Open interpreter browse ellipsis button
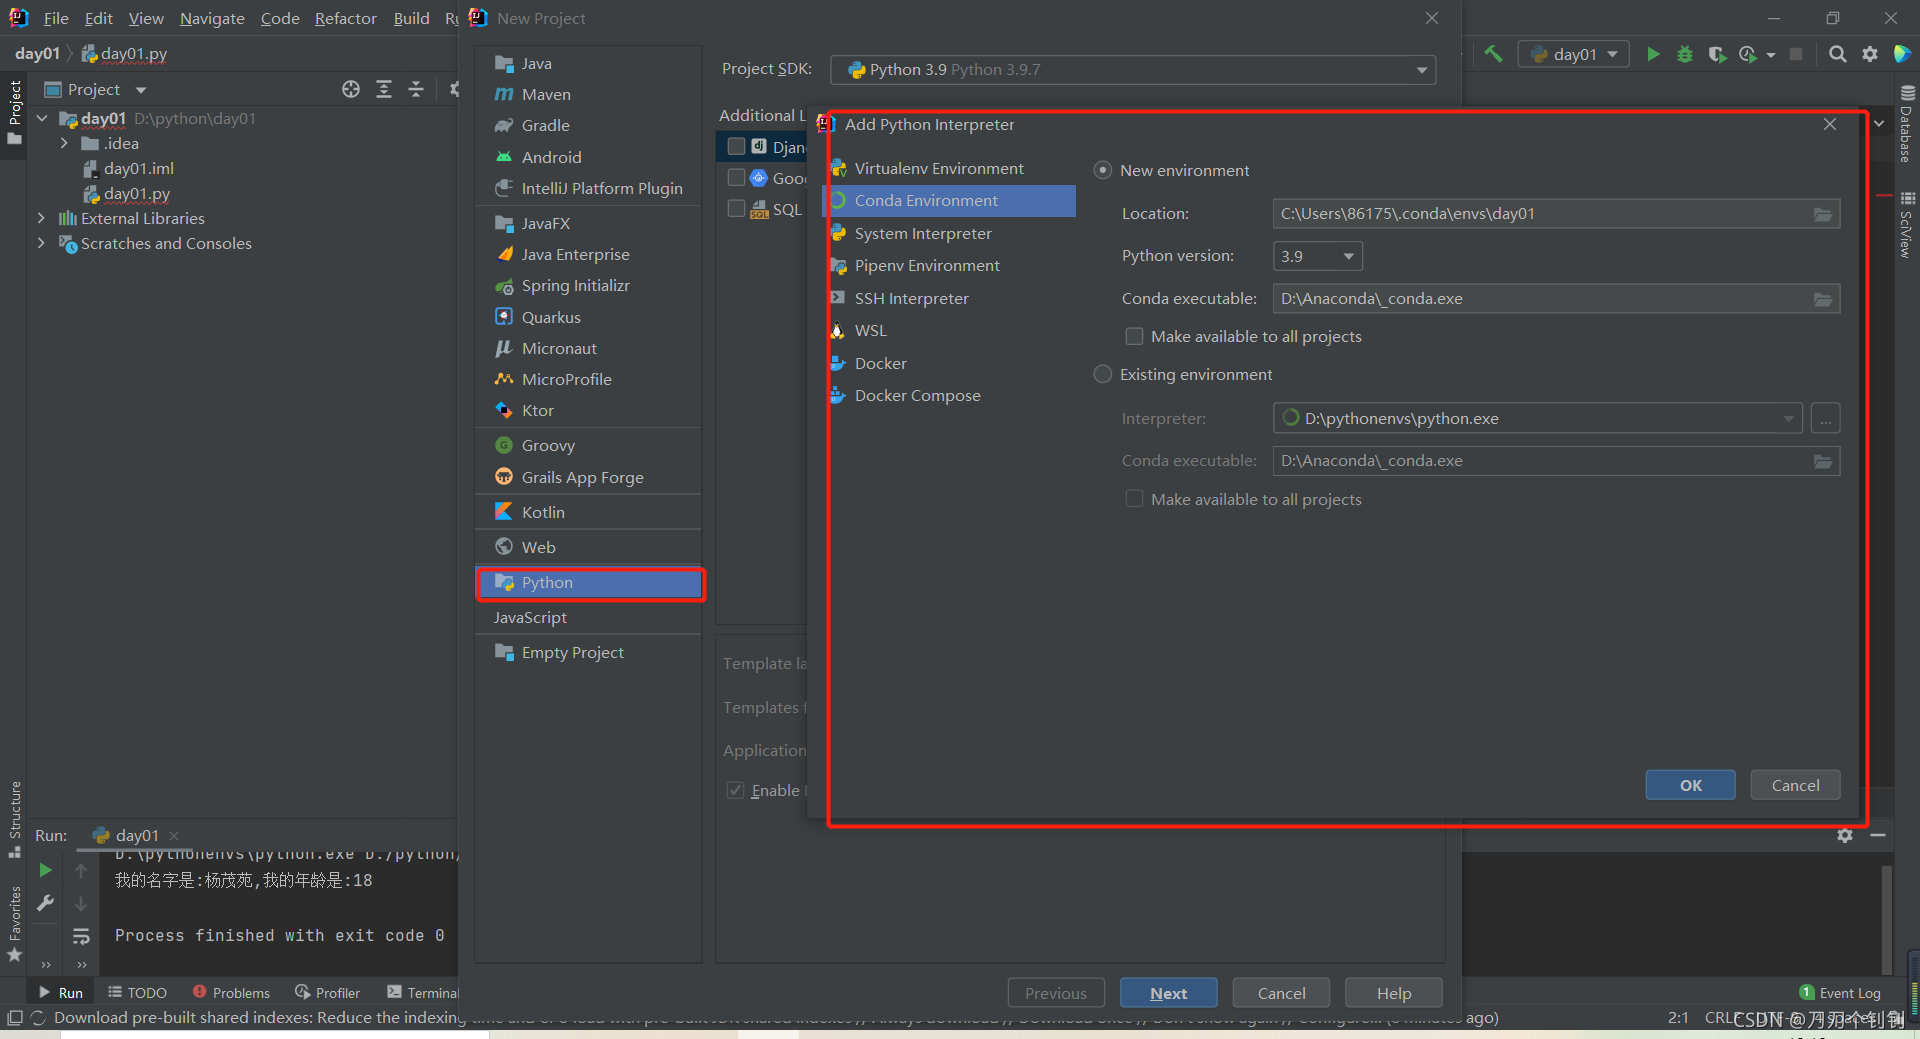1920x1039 pixels. point(1825,418)
